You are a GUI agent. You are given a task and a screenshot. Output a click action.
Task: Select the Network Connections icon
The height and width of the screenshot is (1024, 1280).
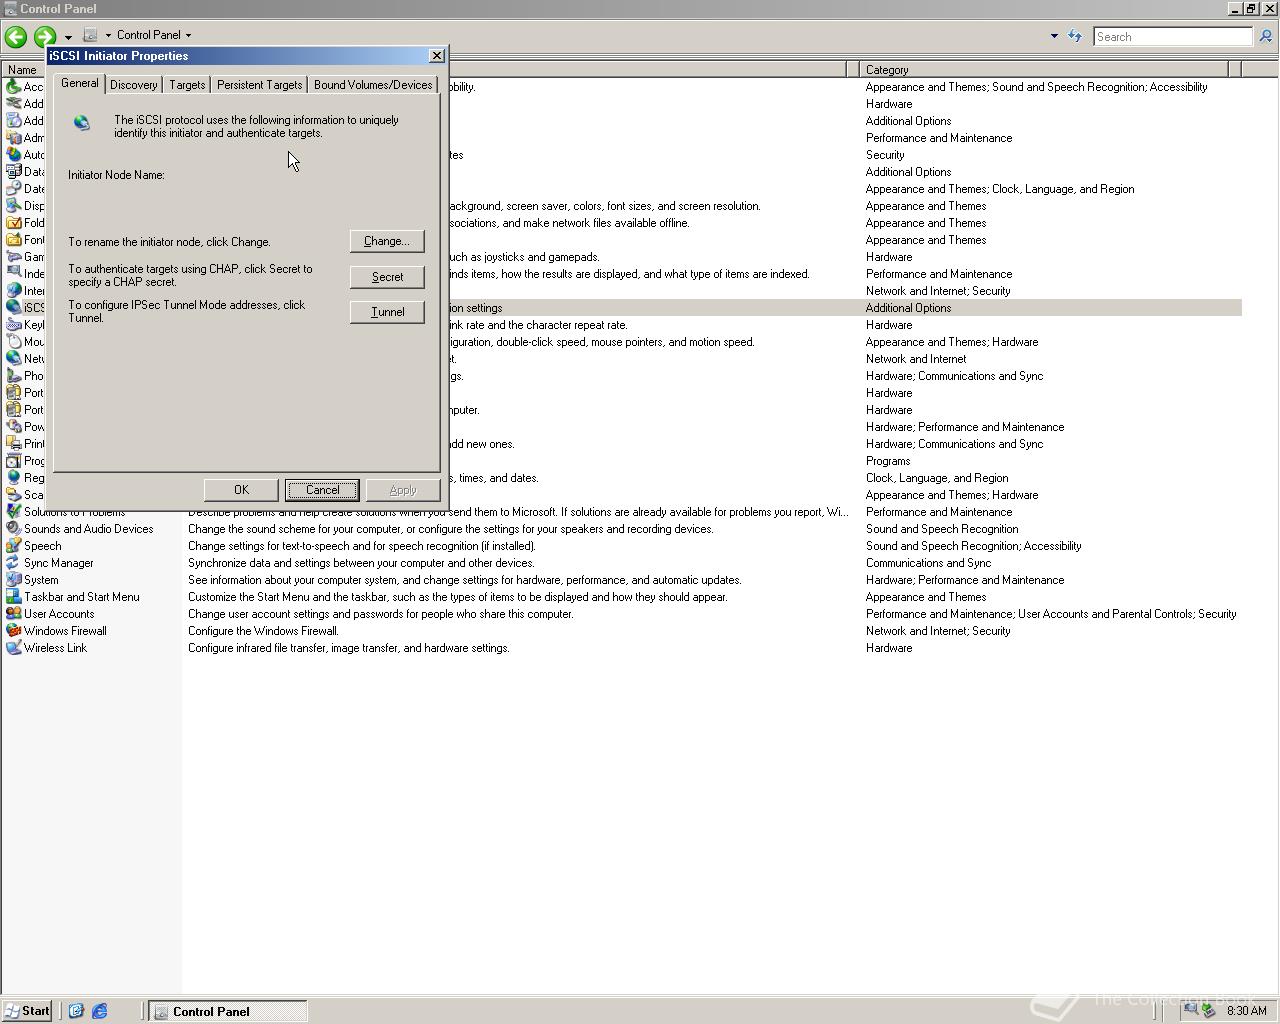[13, 359]
